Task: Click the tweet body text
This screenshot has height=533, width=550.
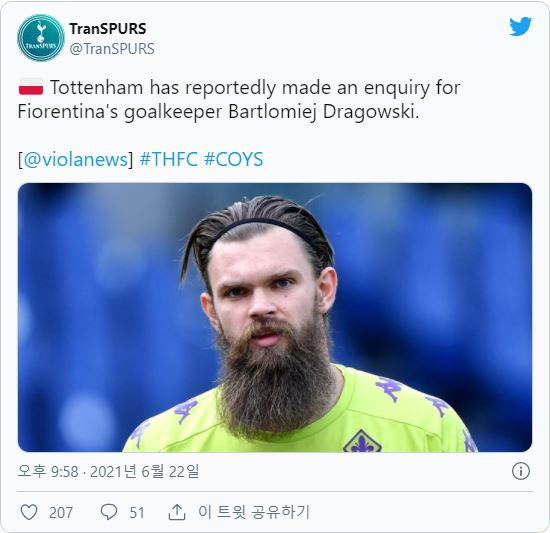Action: (x=239, y=100)
